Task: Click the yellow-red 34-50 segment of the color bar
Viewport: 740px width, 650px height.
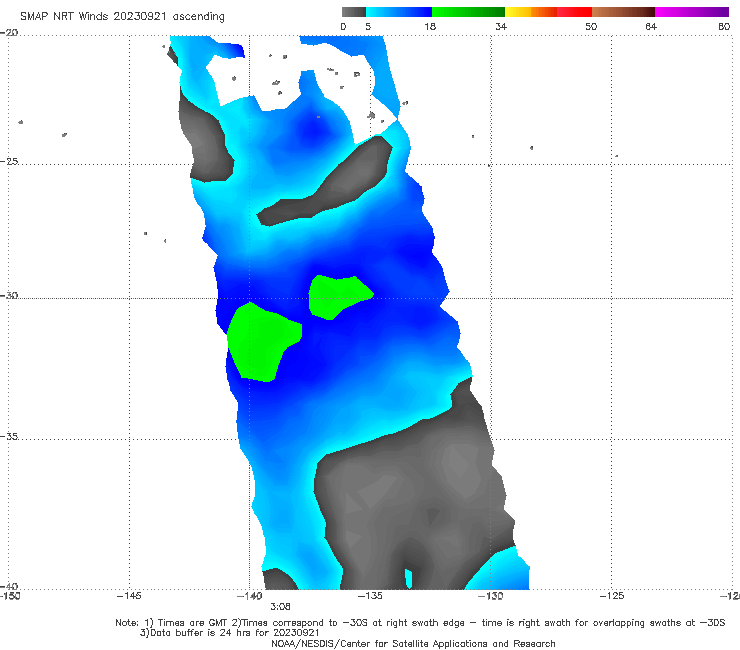Action: pyautogui.click(x=548, y=12)
